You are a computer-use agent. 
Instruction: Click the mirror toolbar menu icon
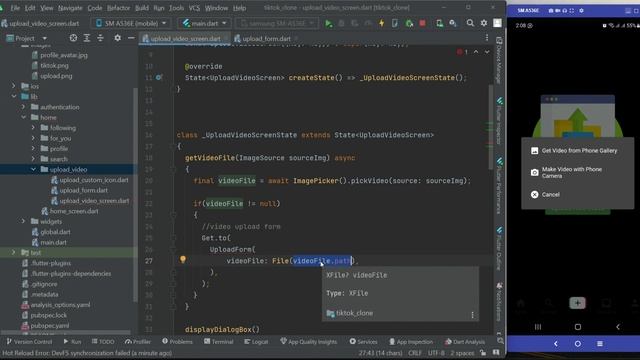(x=600, y=344)
